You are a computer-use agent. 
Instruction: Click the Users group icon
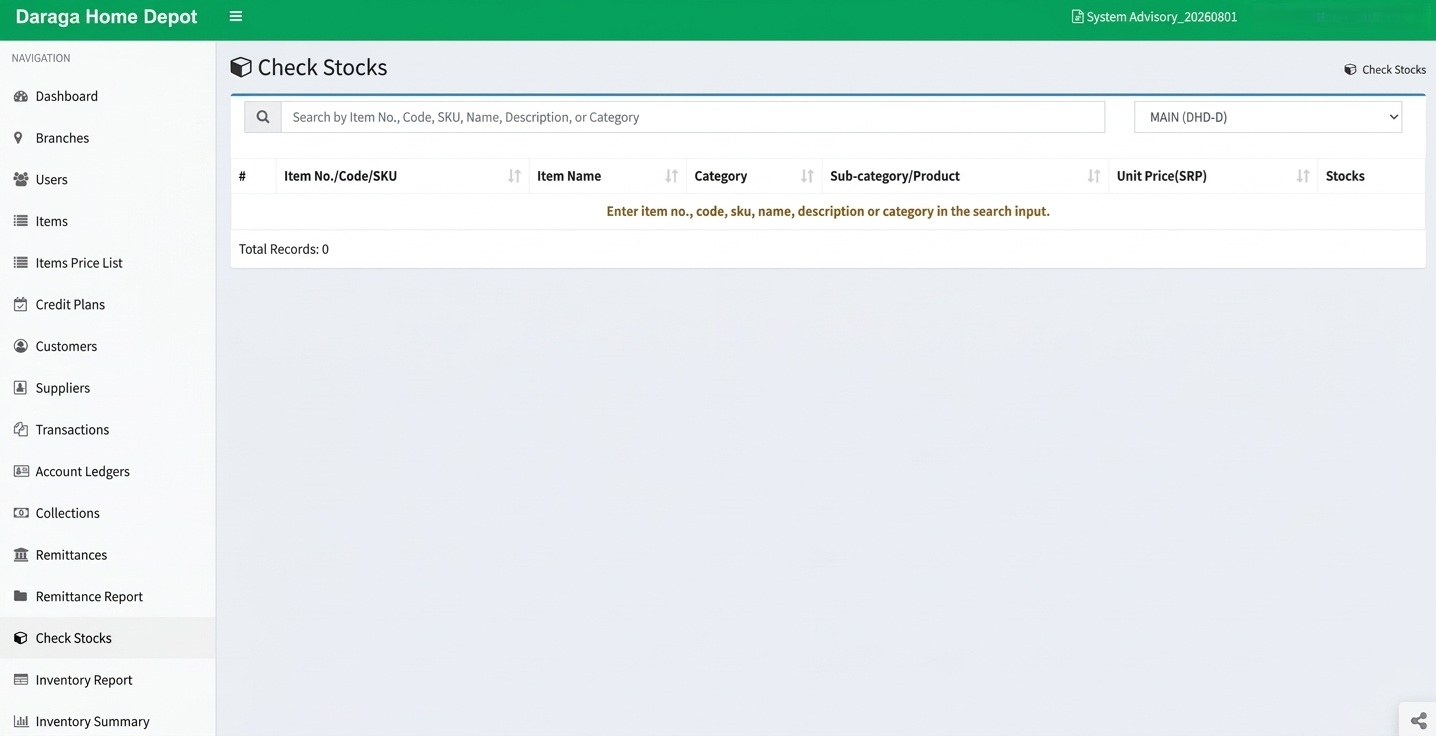tap(20, 179)
